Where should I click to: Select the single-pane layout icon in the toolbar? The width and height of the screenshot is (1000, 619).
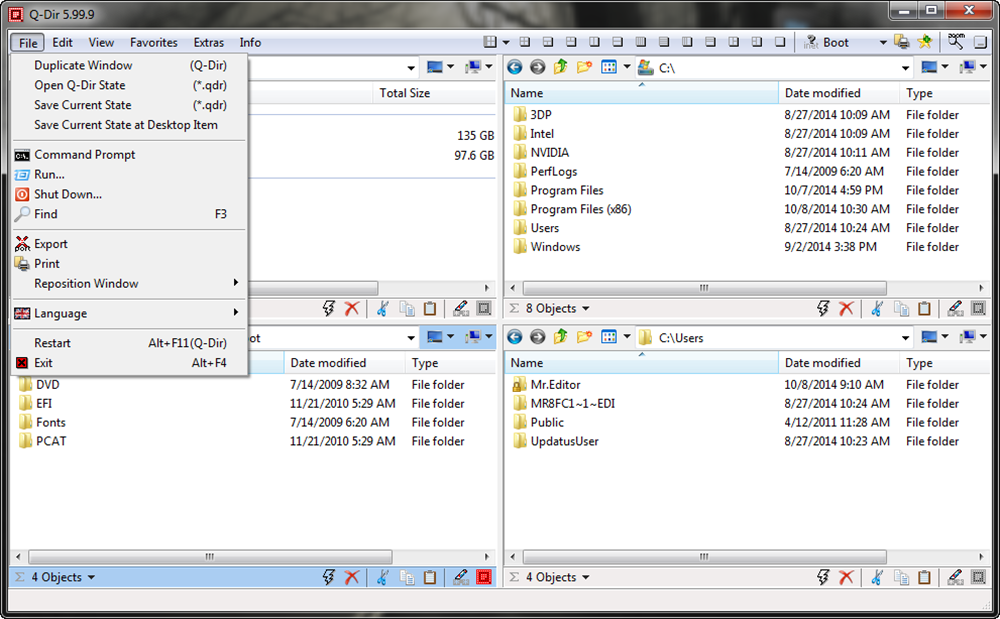click(x=780, y=42)
